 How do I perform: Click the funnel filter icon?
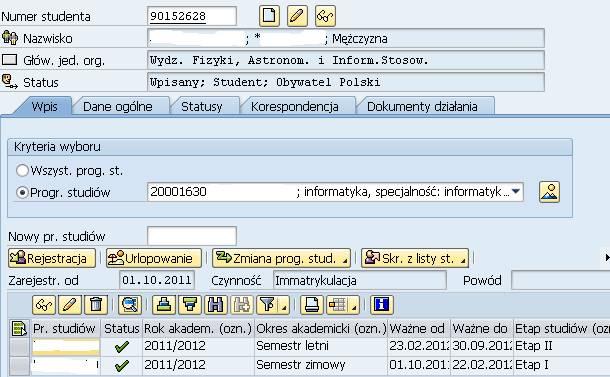(x=268, y=305)
